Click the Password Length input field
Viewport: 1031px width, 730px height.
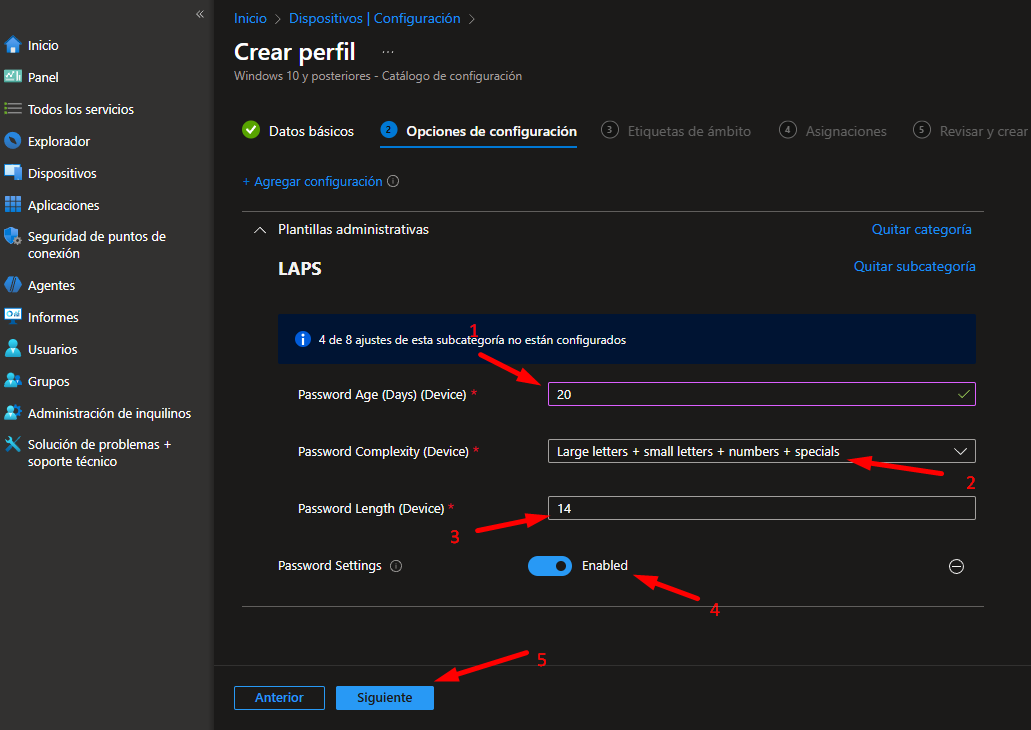(x=760, y=509)
